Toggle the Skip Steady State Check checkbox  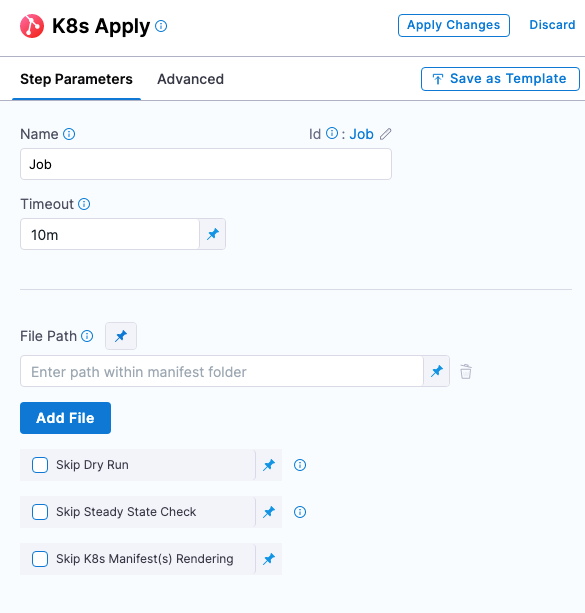[x=40, y=512]
